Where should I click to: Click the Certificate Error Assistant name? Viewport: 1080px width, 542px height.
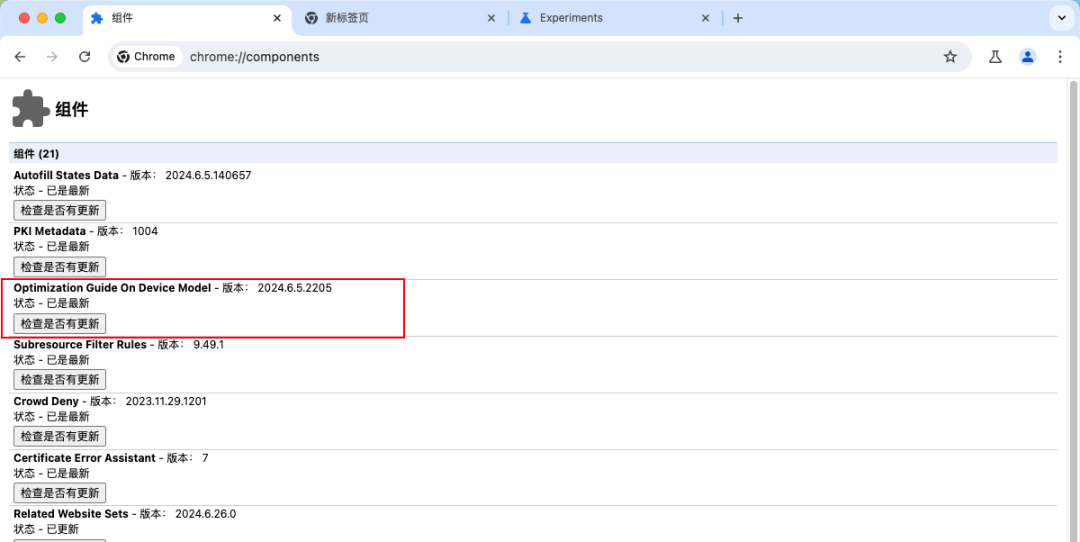tap(85, 457)
